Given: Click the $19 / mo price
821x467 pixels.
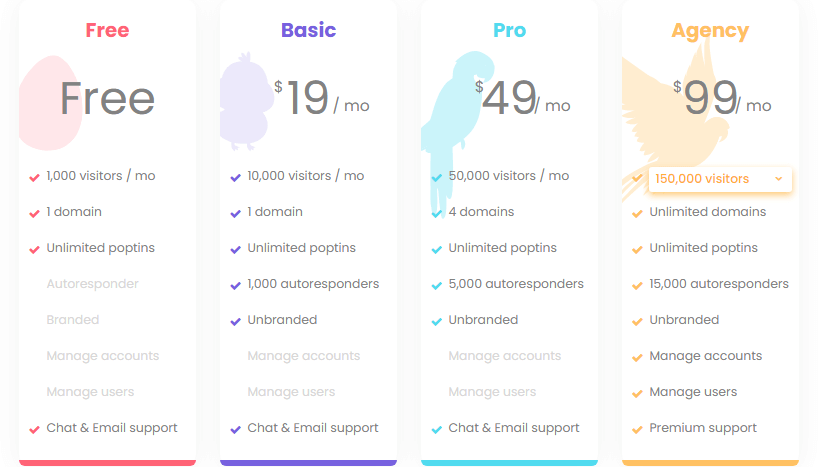Looking at the screenshot, I should point(321,98).
